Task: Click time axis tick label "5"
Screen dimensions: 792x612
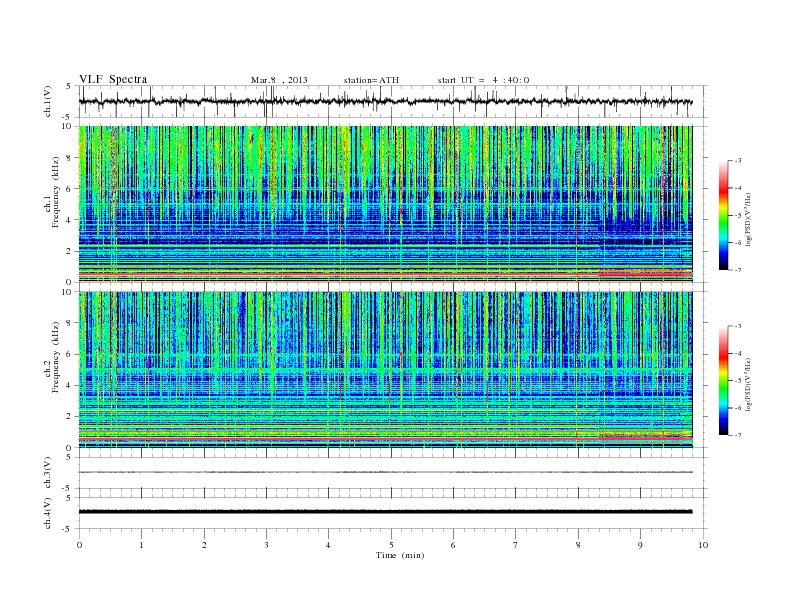Action: (x=391, y=545)
